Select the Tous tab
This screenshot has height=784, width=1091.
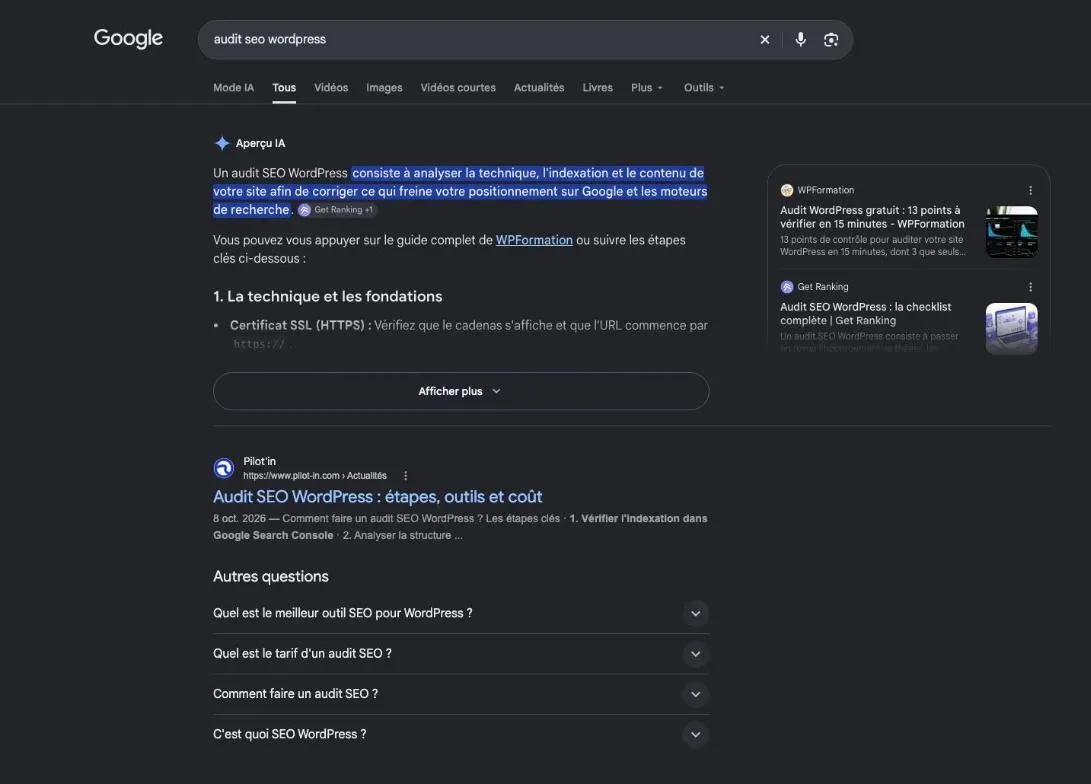(x=284, y=88)
